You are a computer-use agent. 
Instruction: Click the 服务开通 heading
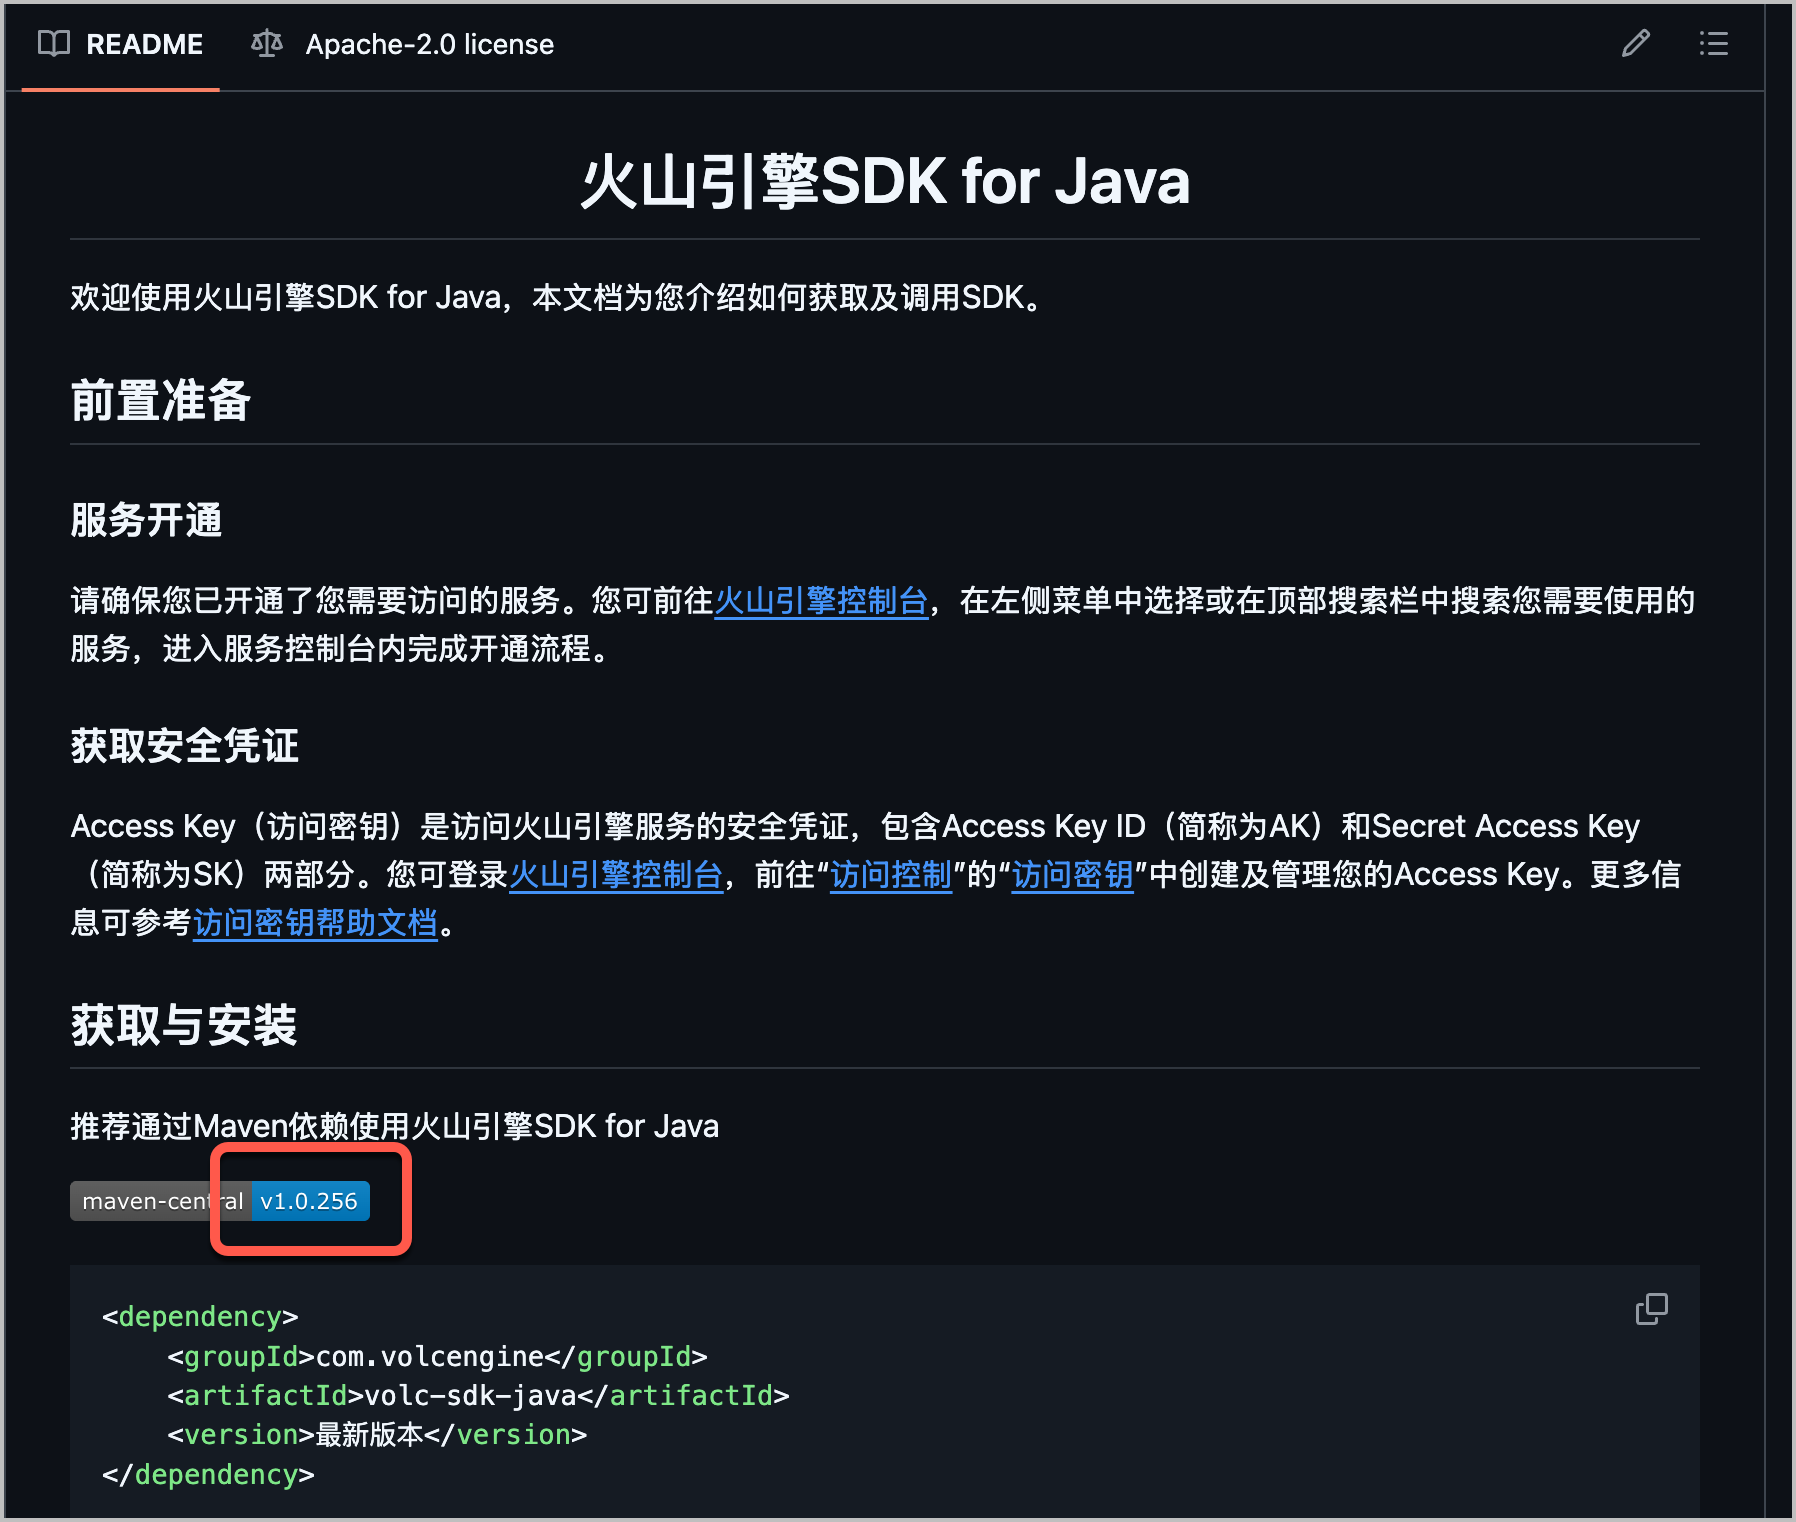point(146,521)
